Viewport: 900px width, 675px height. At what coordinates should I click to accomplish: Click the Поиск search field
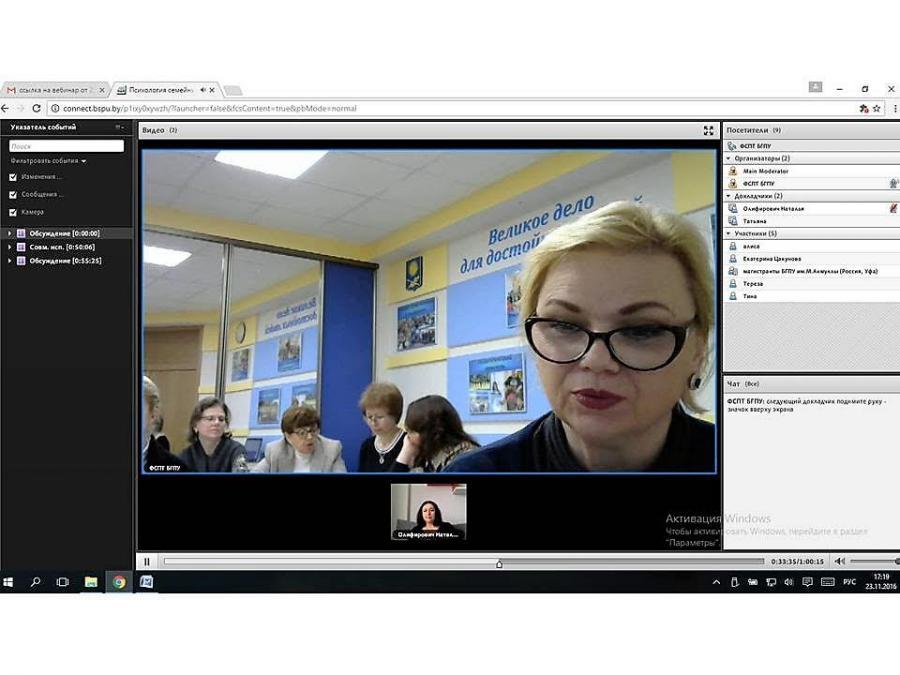coord(67,146)
